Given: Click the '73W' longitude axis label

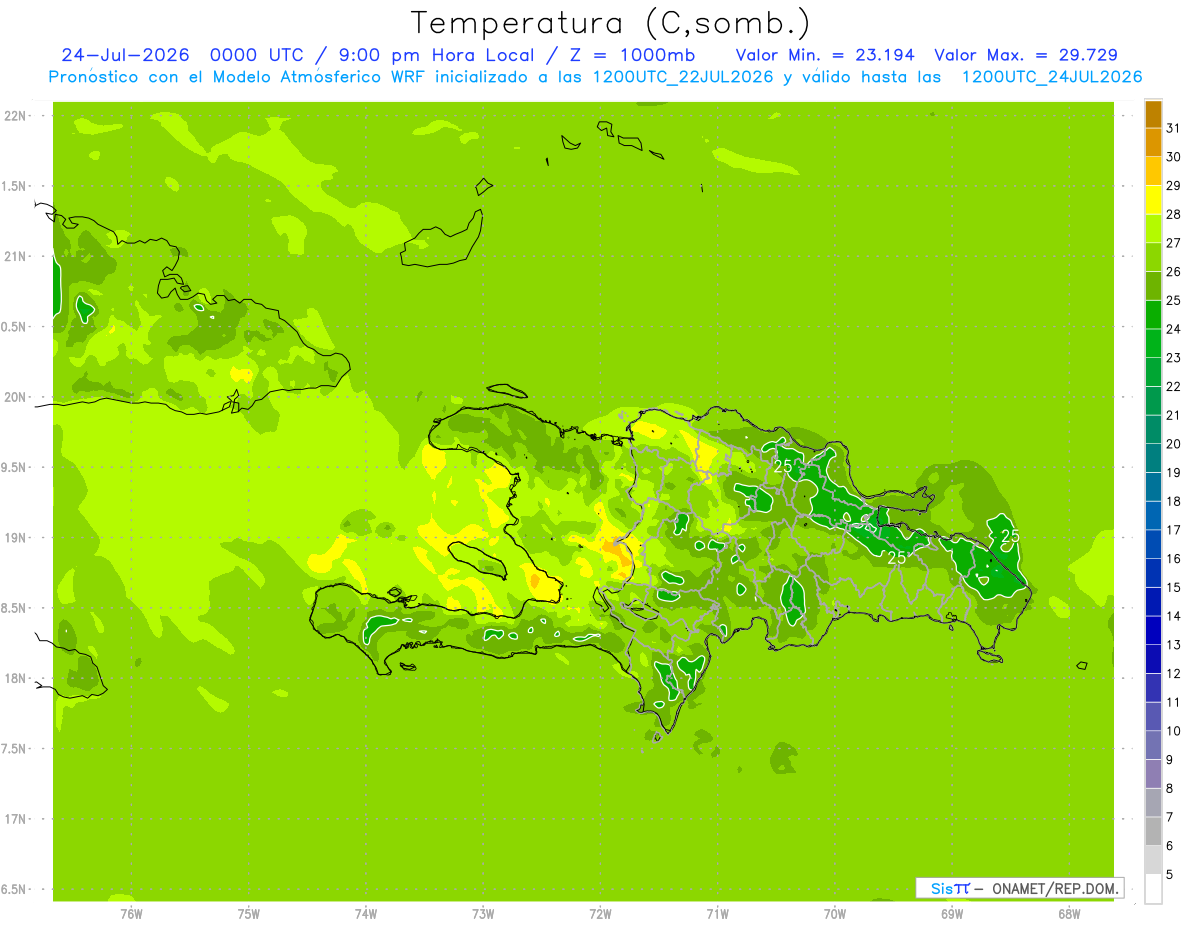Looking at the screenshot, I should pyautogui.click(x=483, y=913).
